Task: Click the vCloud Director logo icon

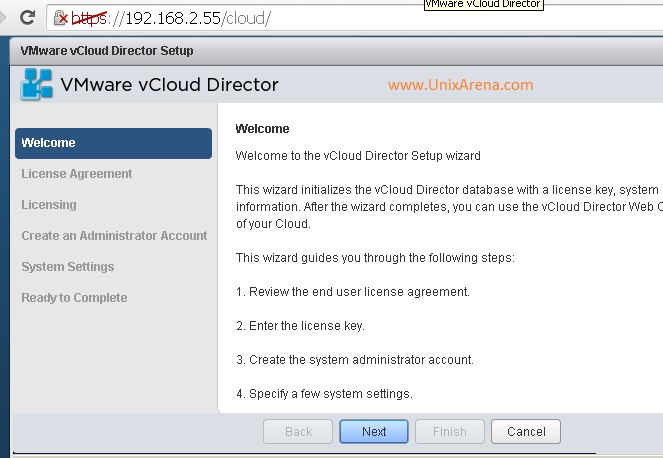Action: tap(36, 85)
